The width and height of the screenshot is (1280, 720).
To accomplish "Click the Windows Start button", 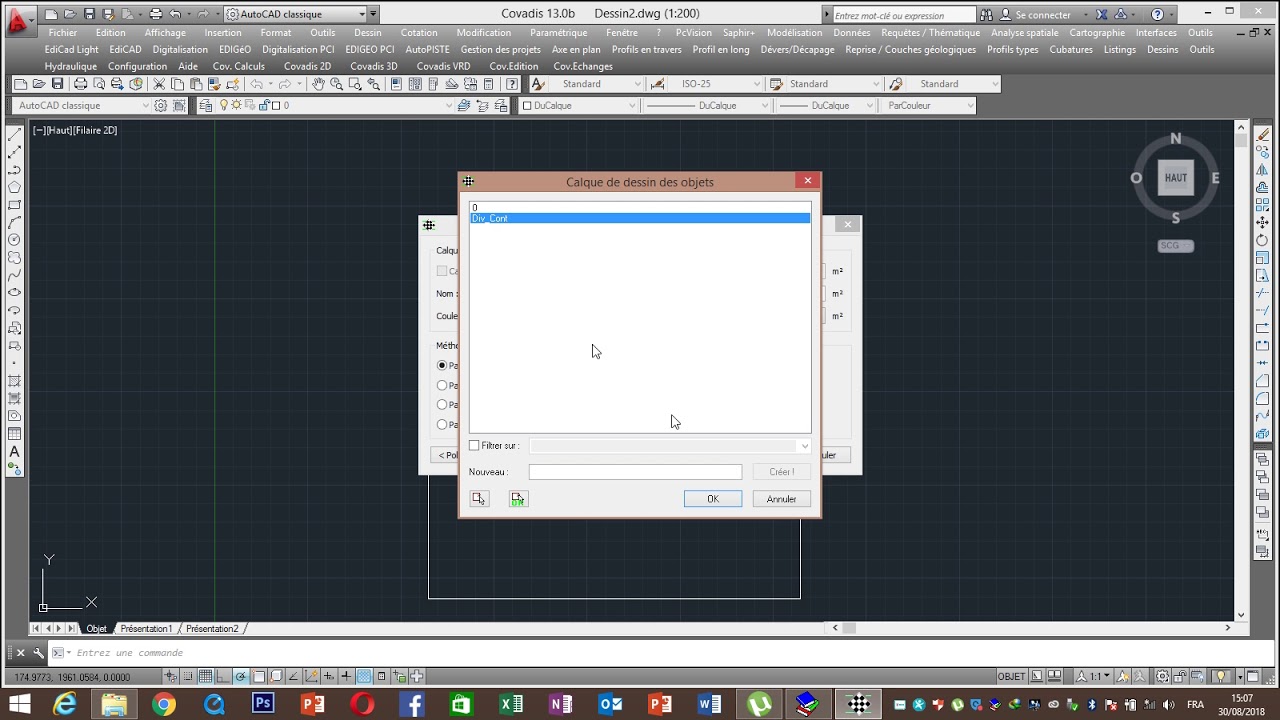I will coord(19,704).
